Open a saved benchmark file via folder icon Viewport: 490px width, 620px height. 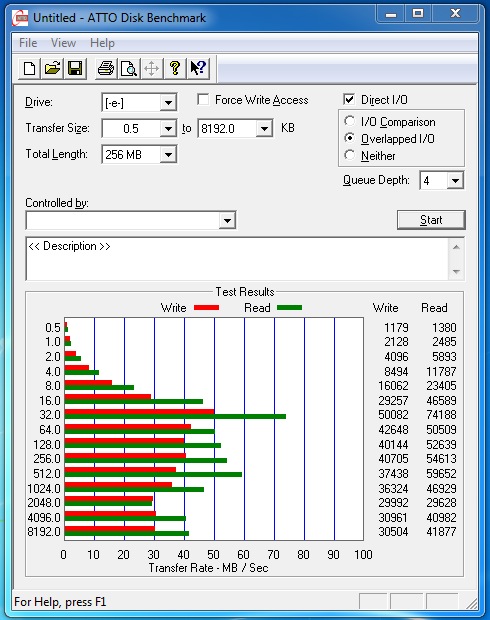point(53,68)
